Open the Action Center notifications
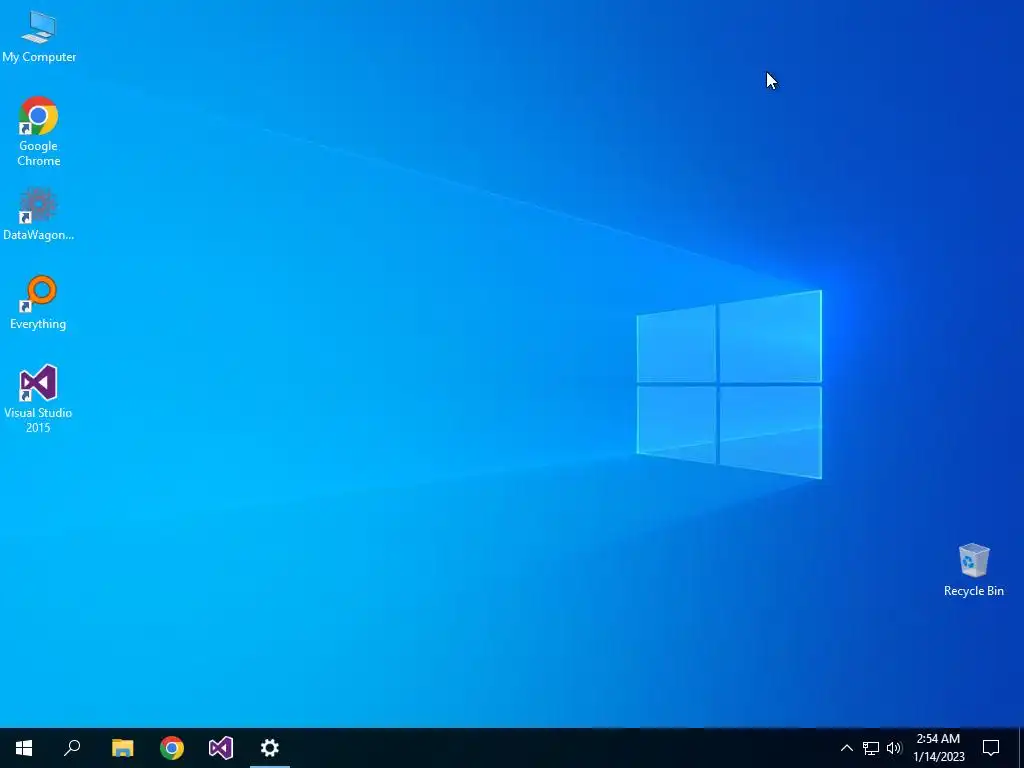 point(991,748)
